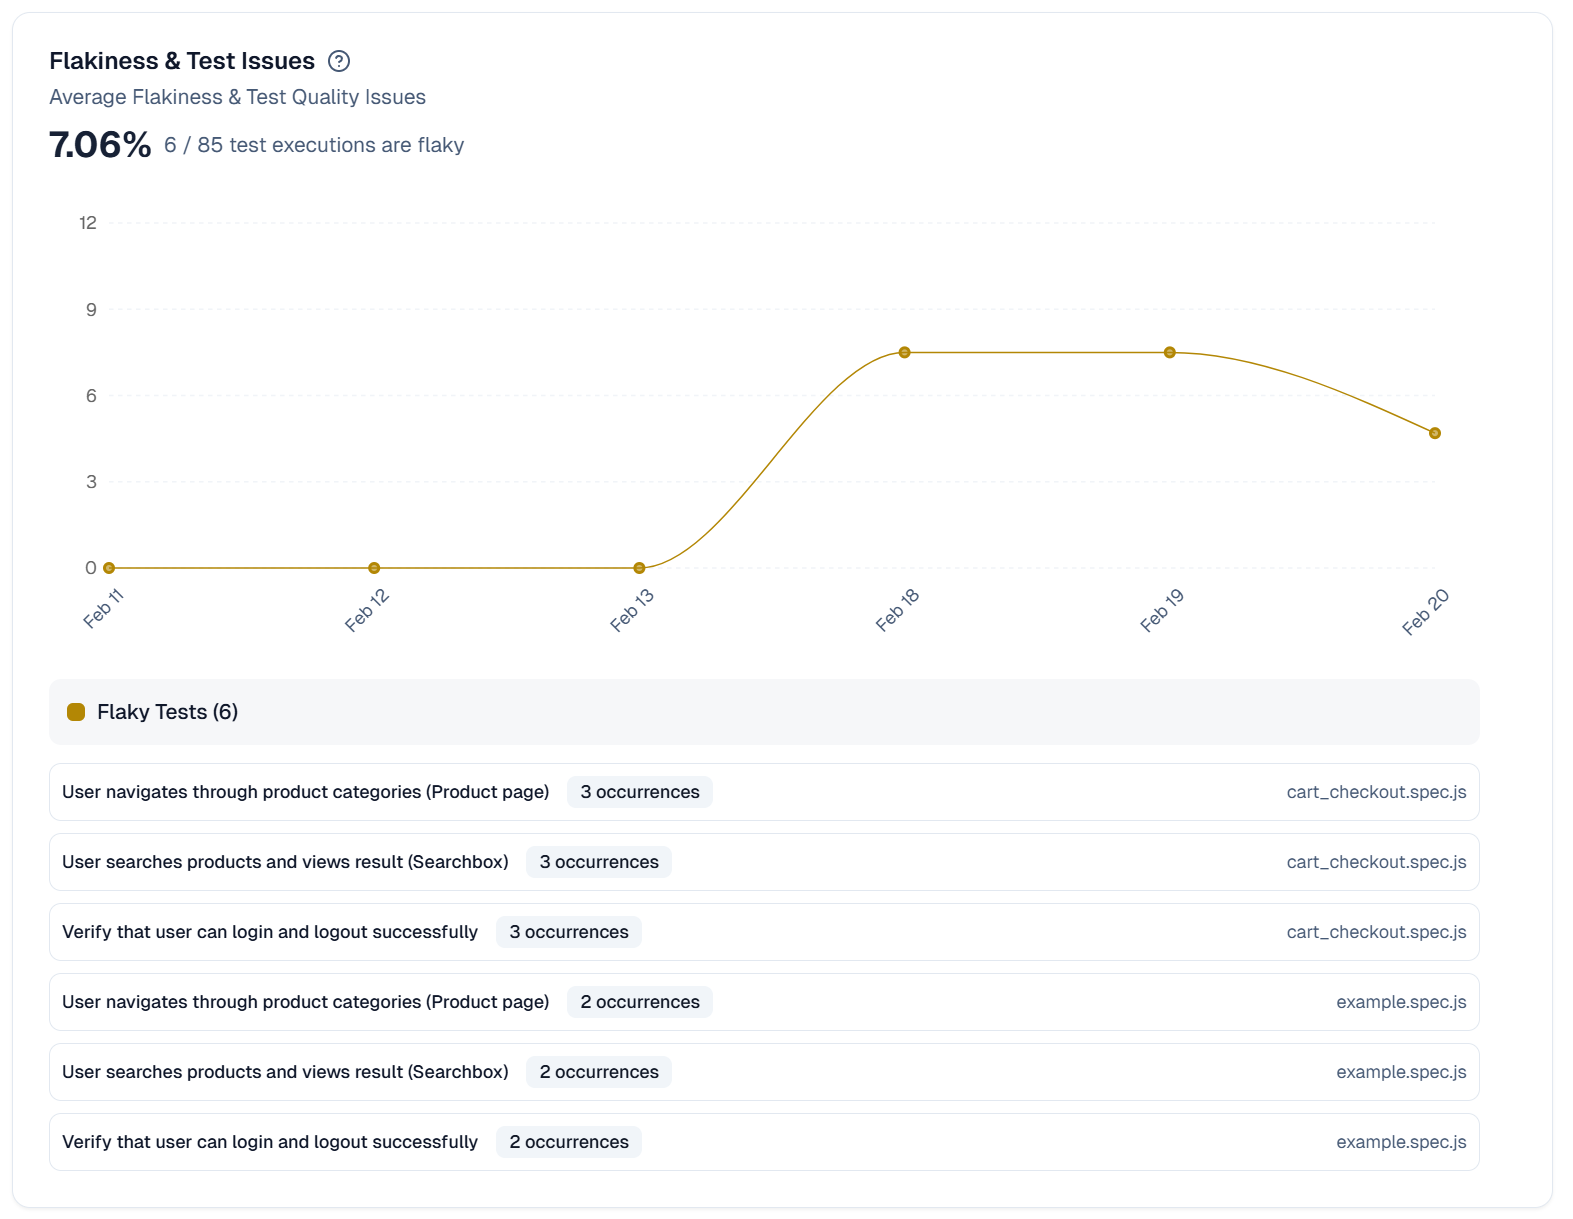This screenshot has width=1573, height=1219.
Task: Click the Searchbox test title with 3 occurrences
Action: (x=285, y=862)
